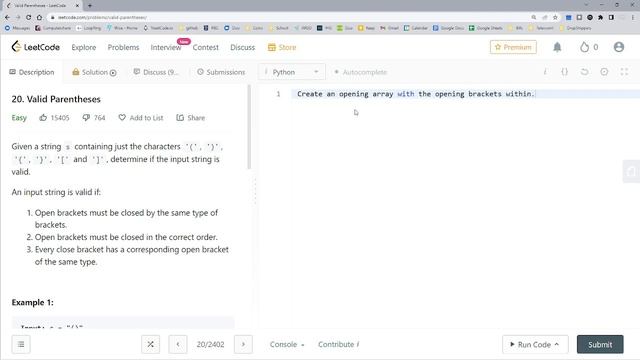The width and height of the screenshot is (640, 360).
Task: Click Add to List
Action: pyautogui.click(x=141, y=118)
